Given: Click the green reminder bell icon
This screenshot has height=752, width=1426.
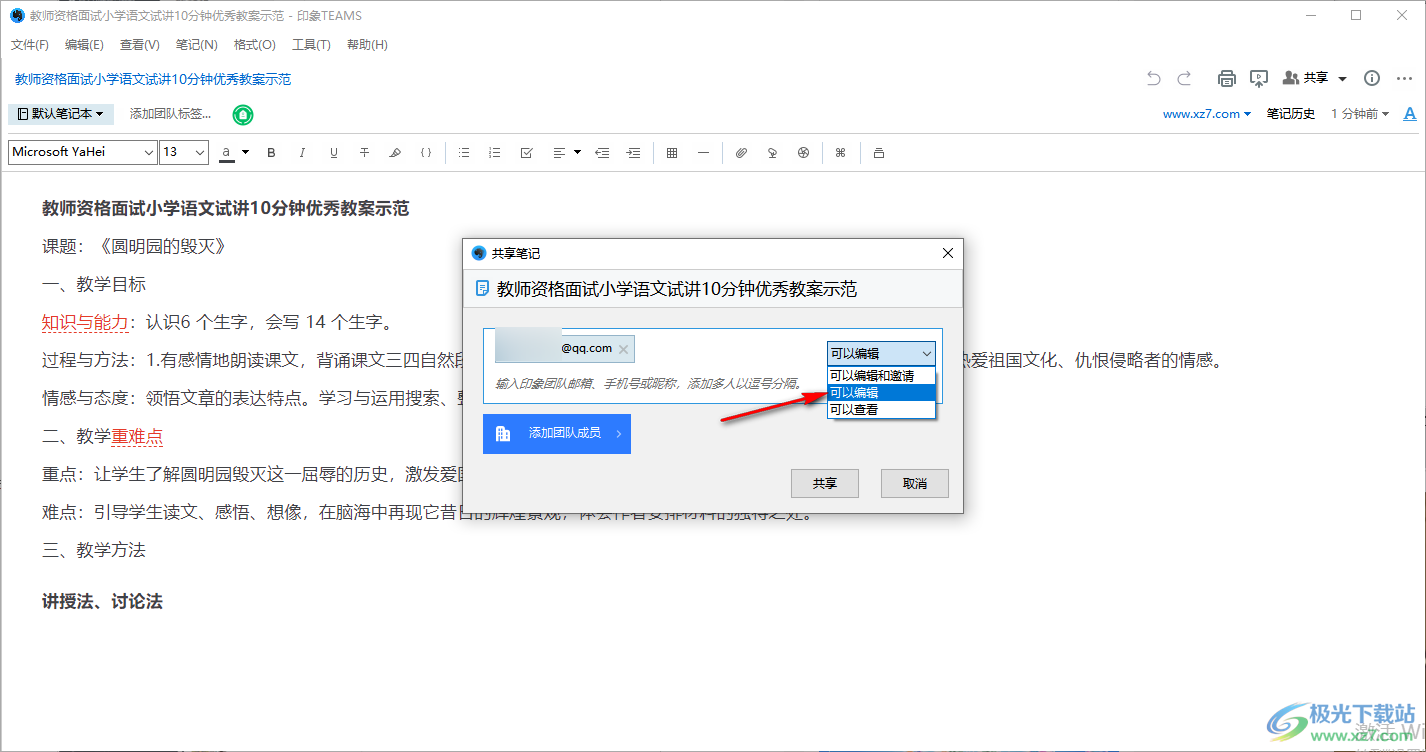Looking at the screenshot, I should coord(243,115).
